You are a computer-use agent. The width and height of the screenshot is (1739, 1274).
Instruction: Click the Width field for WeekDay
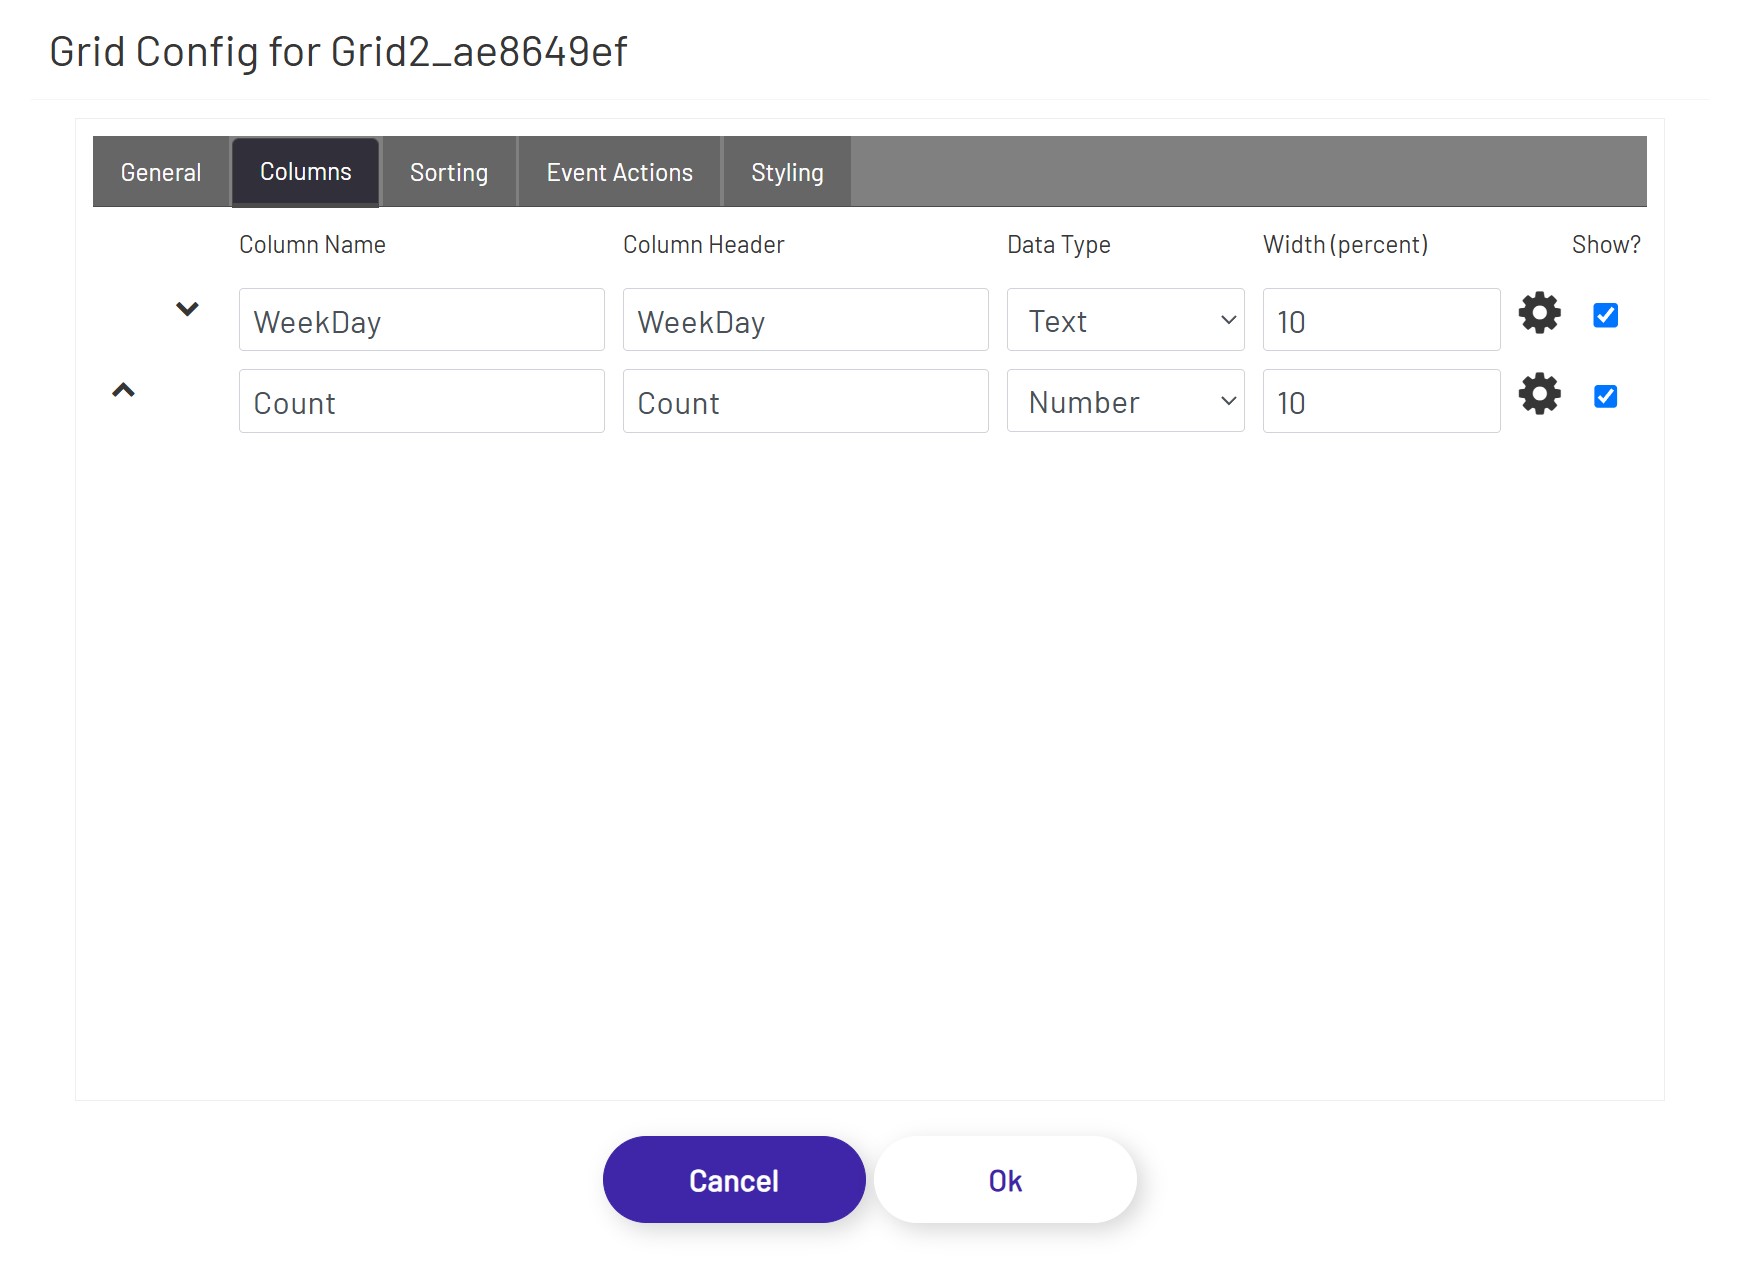(1380, 320)
